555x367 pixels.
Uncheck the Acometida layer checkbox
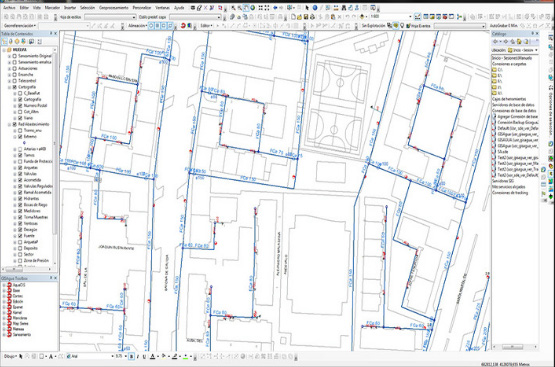click(x=20, y=180)
